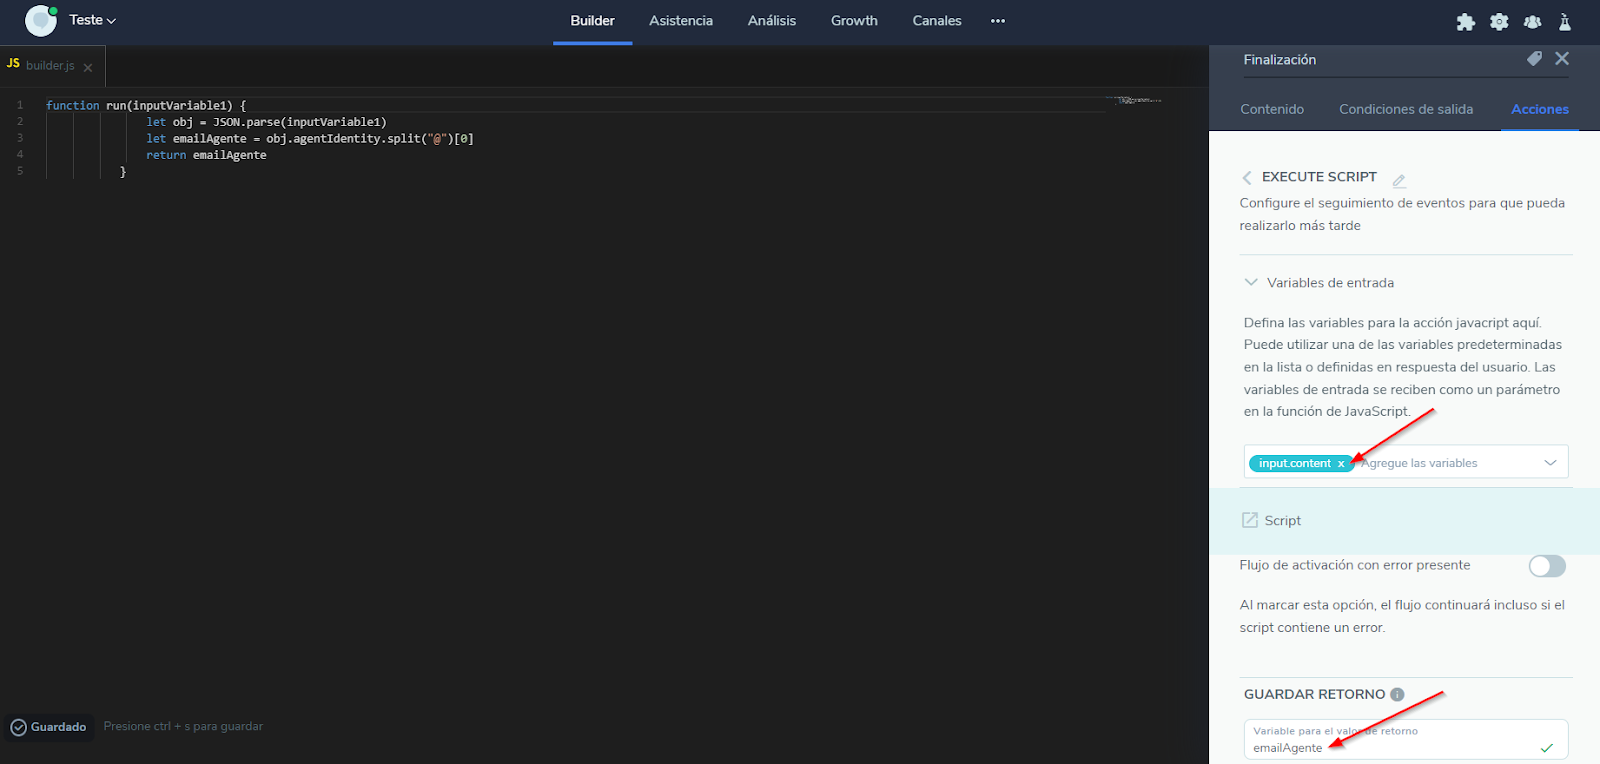Viewport: 1600px width, 764px height.
Task: Open the 'Agregue las variables' dropdown
Action: [1550, 463]
